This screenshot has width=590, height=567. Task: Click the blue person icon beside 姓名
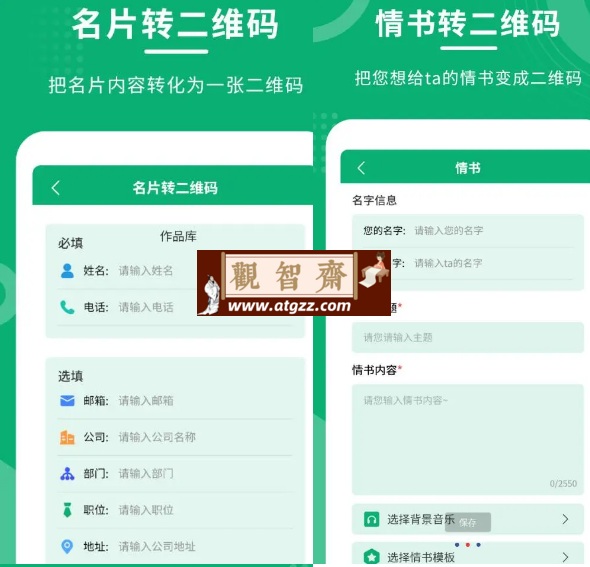(x=67, y=271)
